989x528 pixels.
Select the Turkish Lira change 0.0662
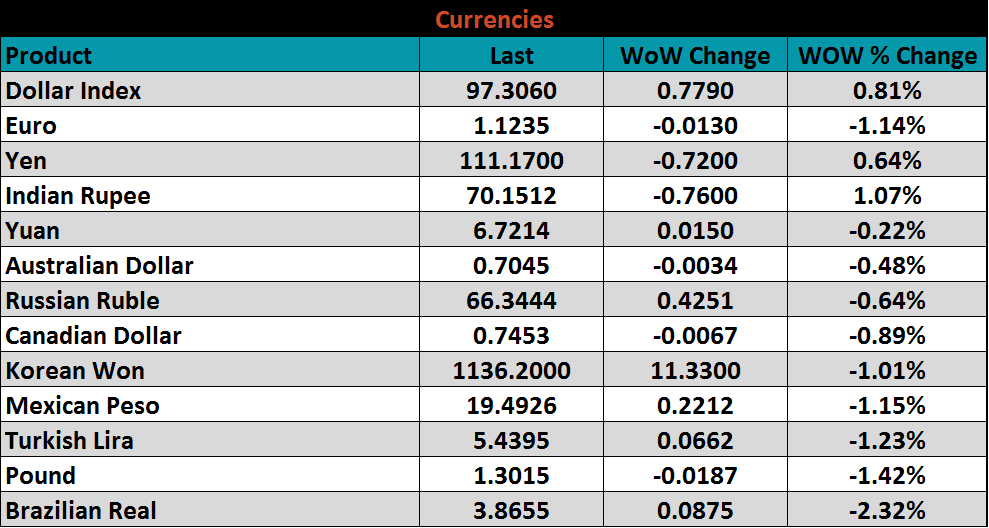(695, 441)
